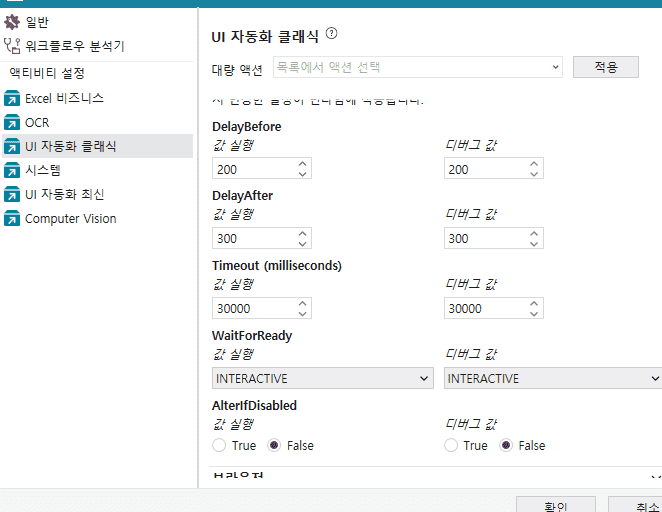Click the Timeout 값 실행 input field
662x512 pixels.
click(253, 309)
